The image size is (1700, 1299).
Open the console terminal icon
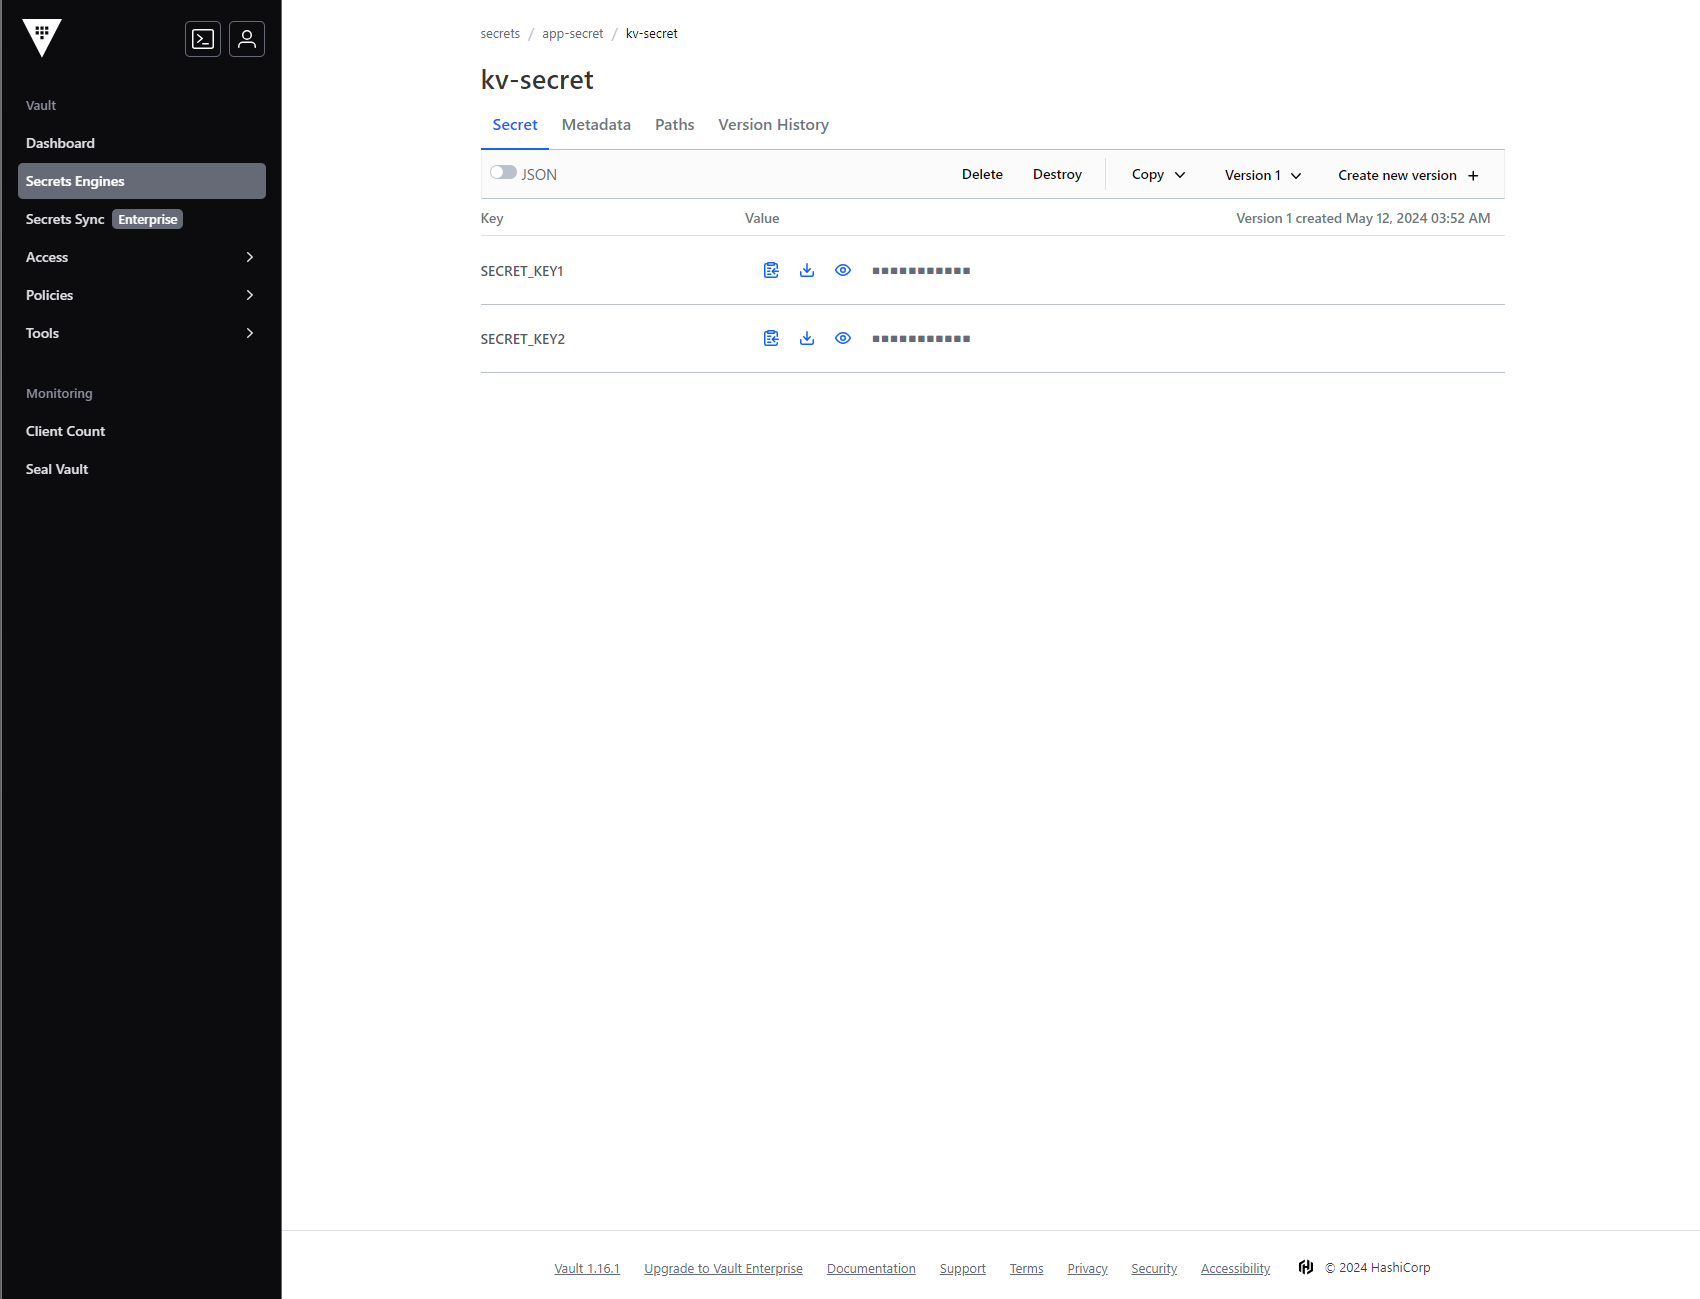pyautogui.click(x=203, y=39)
